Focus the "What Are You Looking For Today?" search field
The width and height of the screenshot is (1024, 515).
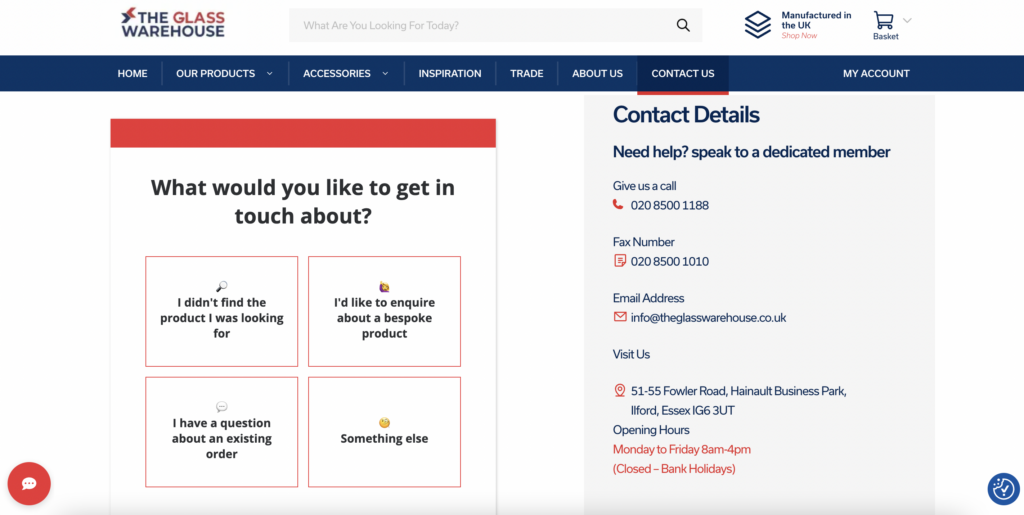pyautogui.click(x=480, y=26)
